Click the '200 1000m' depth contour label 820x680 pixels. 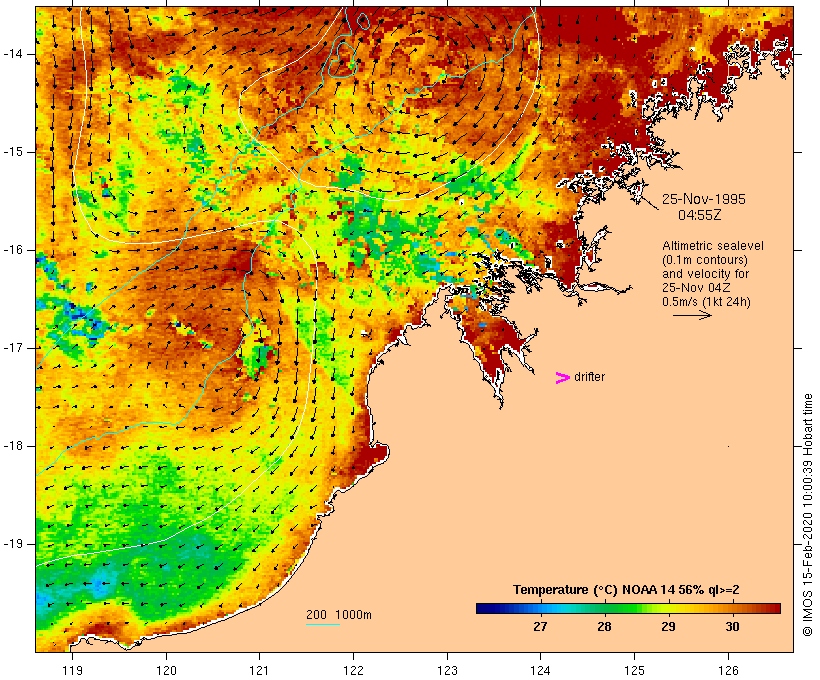pyautogui.click(x=339, y=615)
